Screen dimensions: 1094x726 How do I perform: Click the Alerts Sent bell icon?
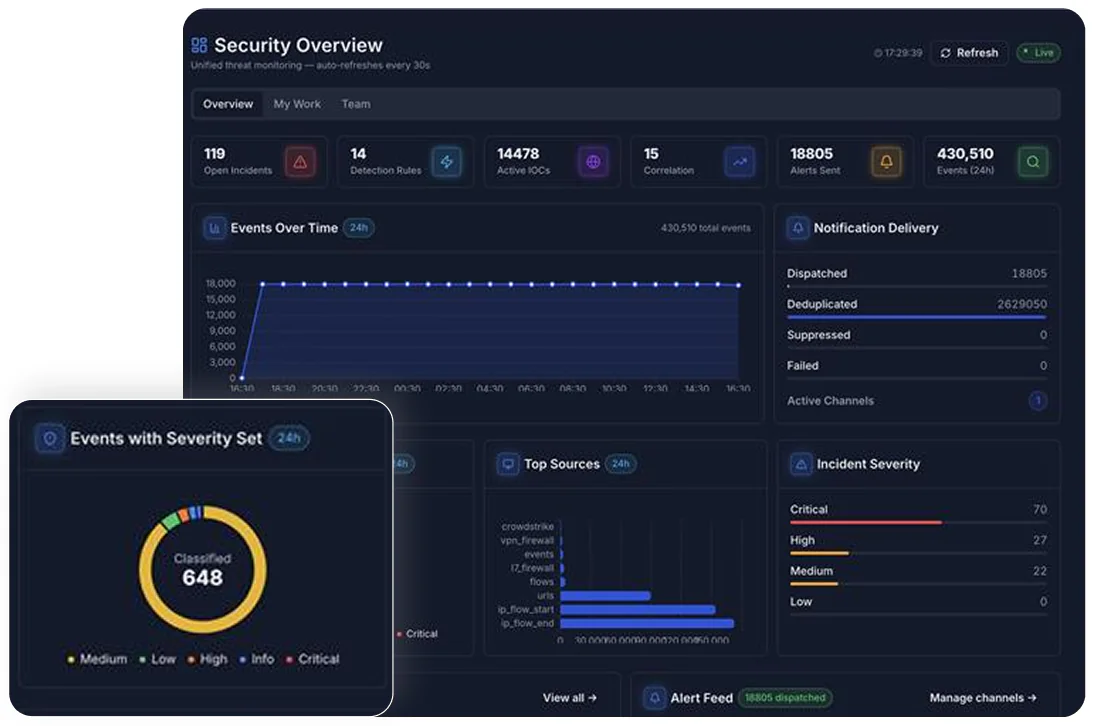pyautogui.click(x=886, y=162)
